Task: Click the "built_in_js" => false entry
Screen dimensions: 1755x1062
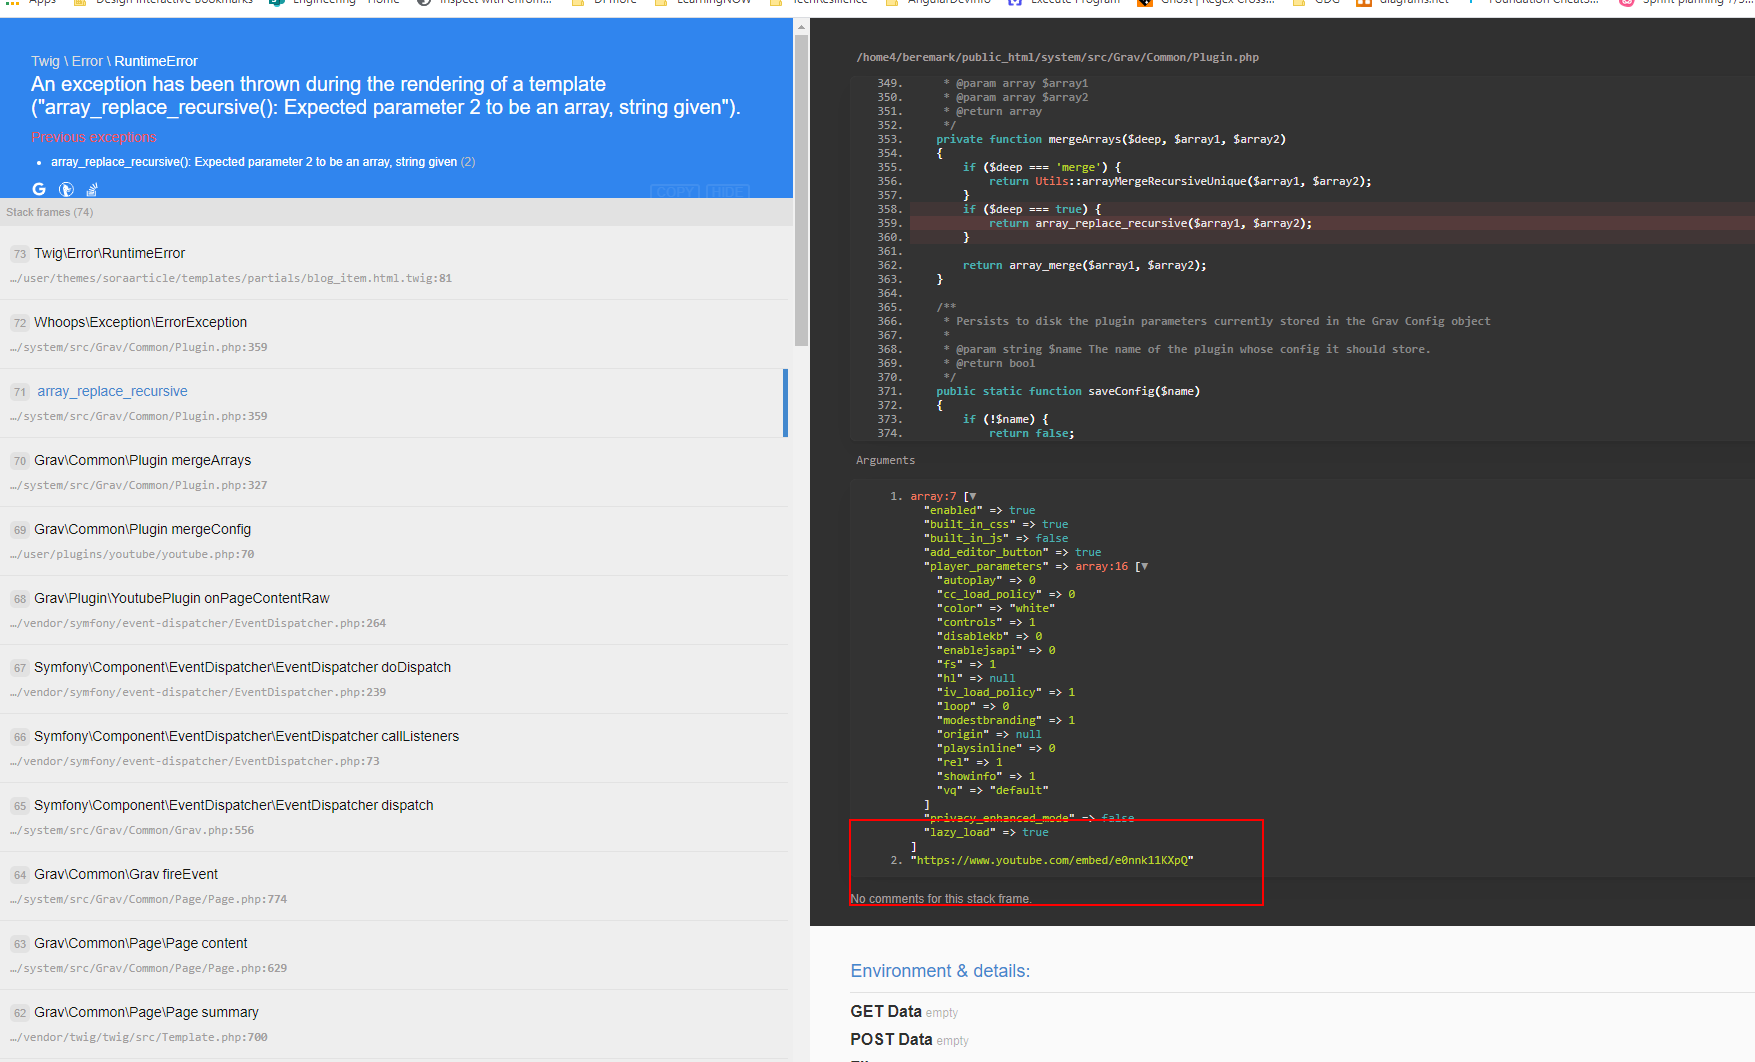Action: coord(996,538)
